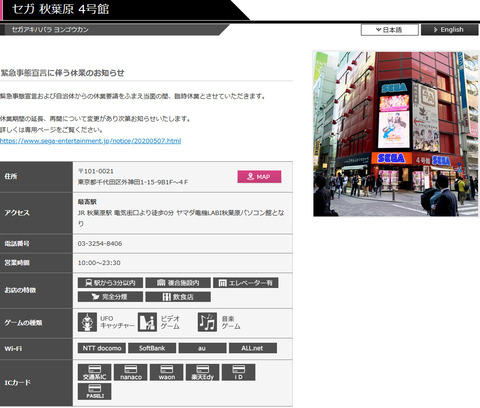Click the music game icon
Image resolution: width=480 pixels, height=408 pixels.
coord(207,322)
